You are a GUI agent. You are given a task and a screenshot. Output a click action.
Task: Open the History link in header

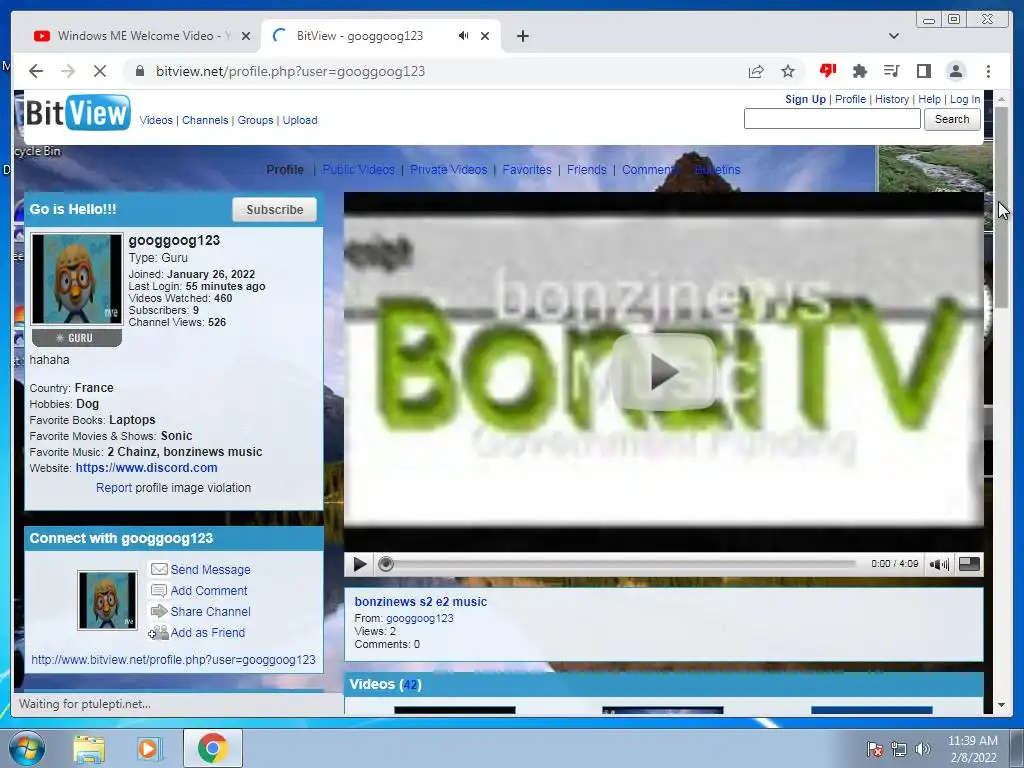point(892,99)
